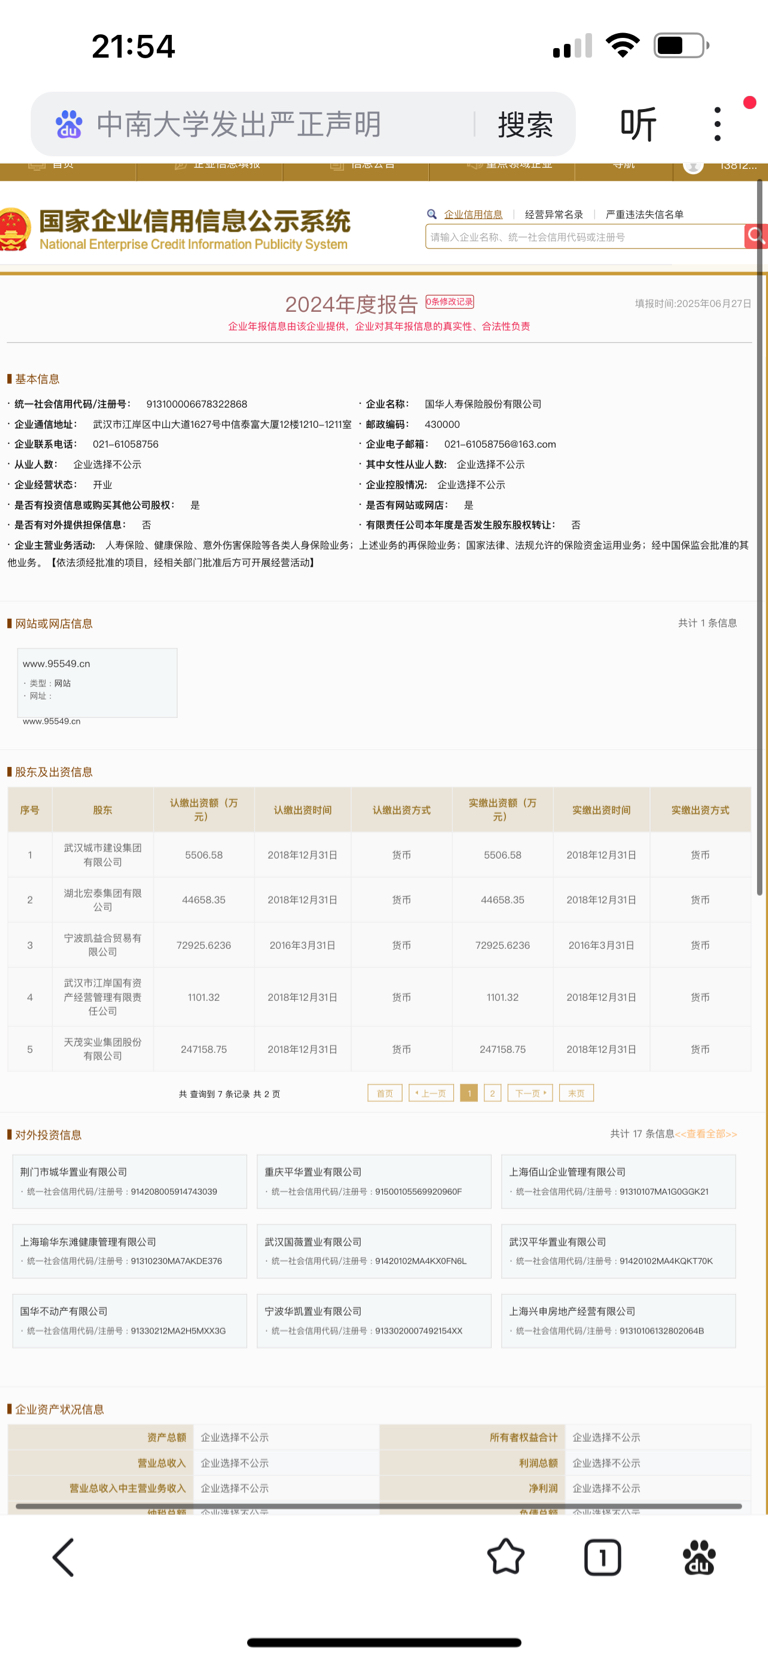Open the 0条修改记录 badge
Screen dimensions: 768x1662
pos(450,301)
